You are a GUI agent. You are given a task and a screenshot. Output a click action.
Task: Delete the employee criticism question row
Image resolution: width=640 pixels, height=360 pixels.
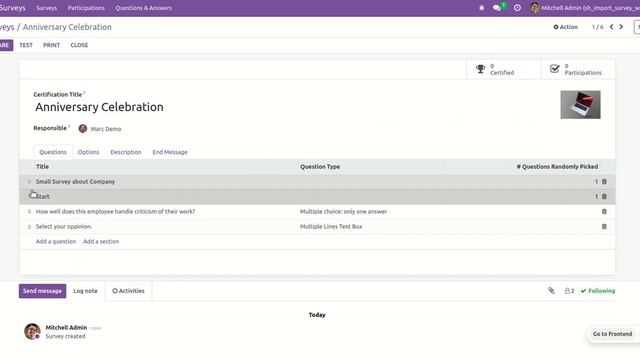pyautogui.click(x=604, y=211)
